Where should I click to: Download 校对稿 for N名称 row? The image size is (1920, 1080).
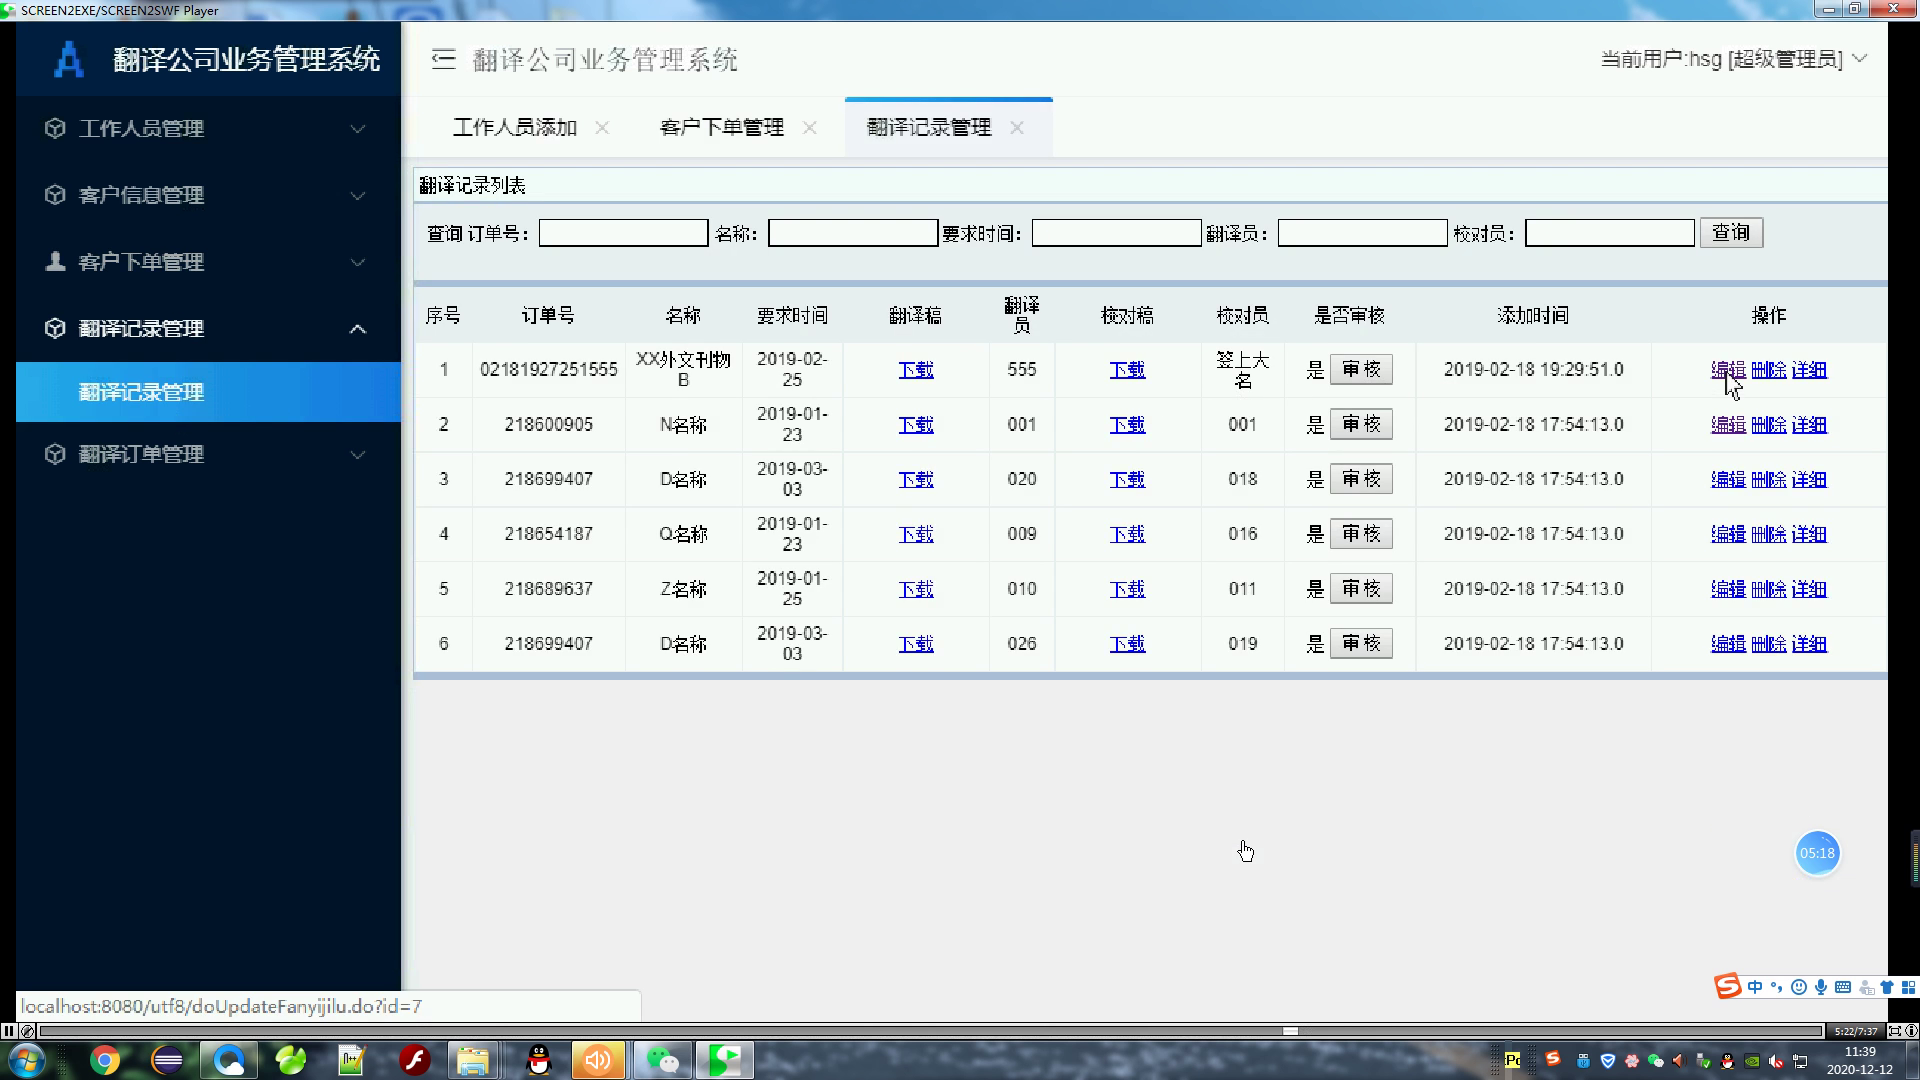tap(1127, 425)
